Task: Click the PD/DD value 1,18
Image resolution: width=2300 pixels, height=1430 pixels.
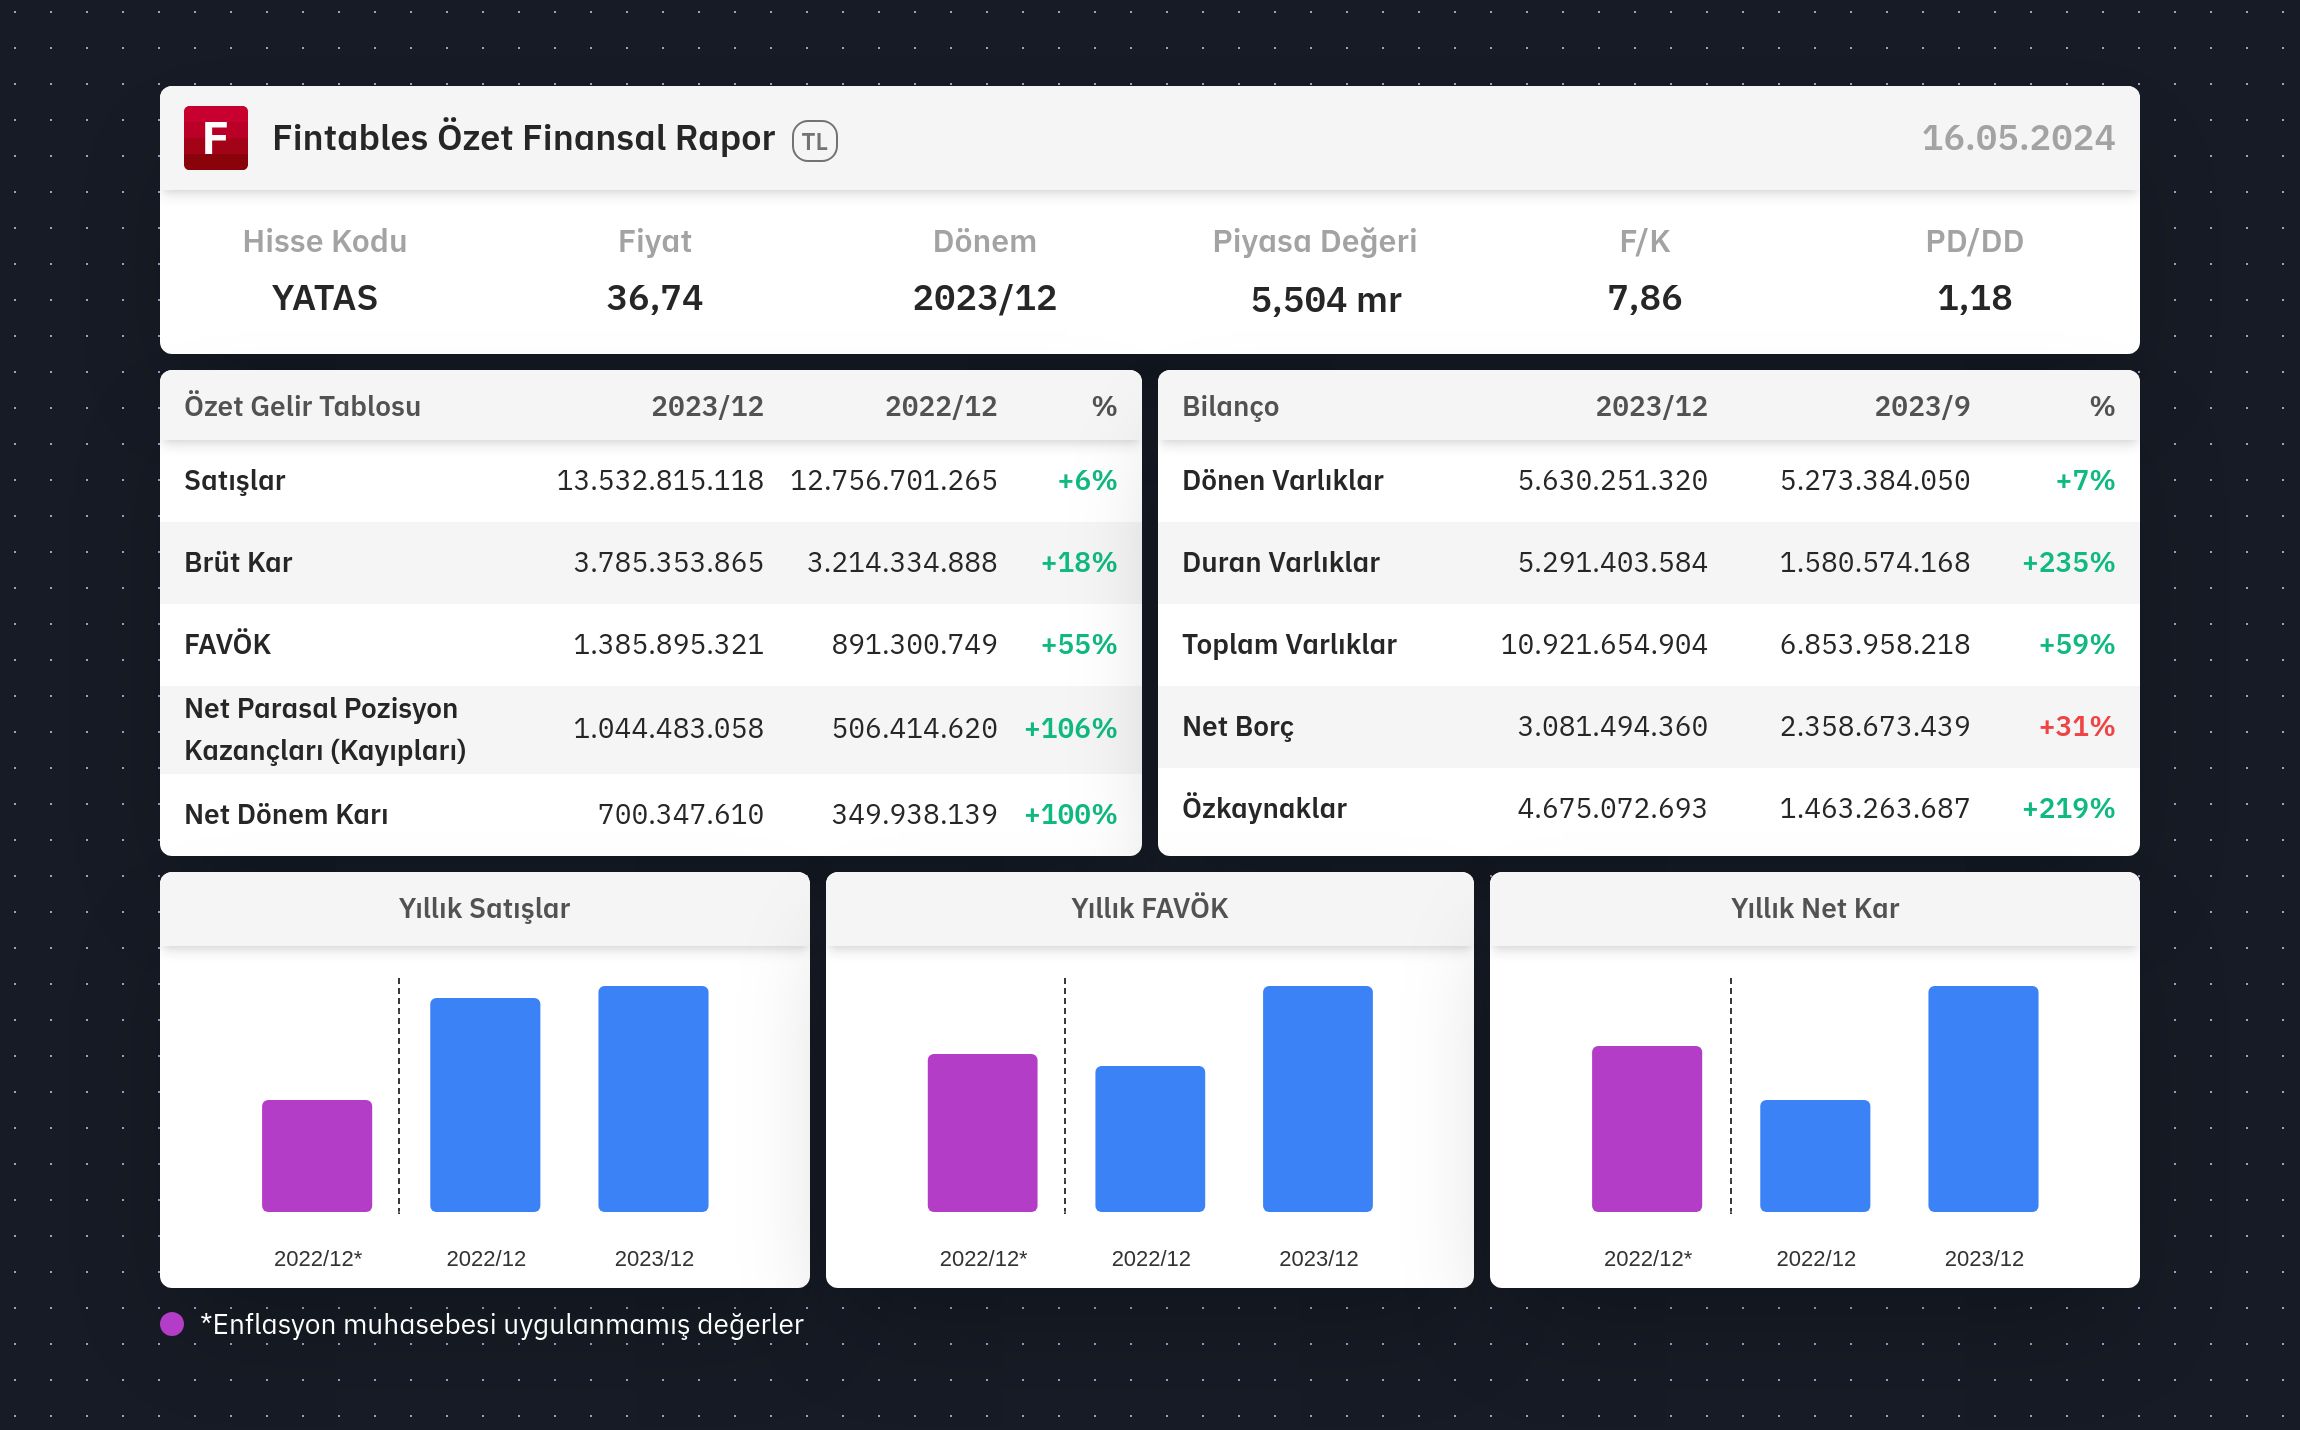Action: pos(1975,298)
